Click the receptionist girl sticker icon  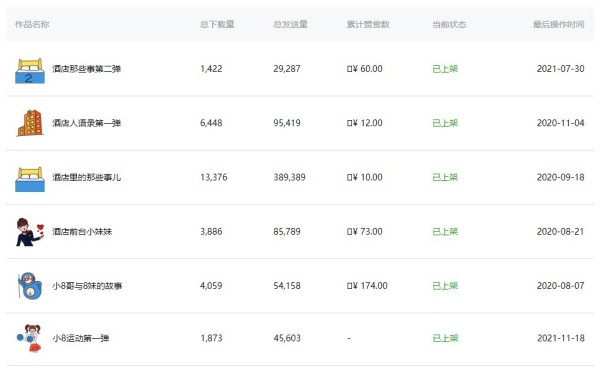30,232
